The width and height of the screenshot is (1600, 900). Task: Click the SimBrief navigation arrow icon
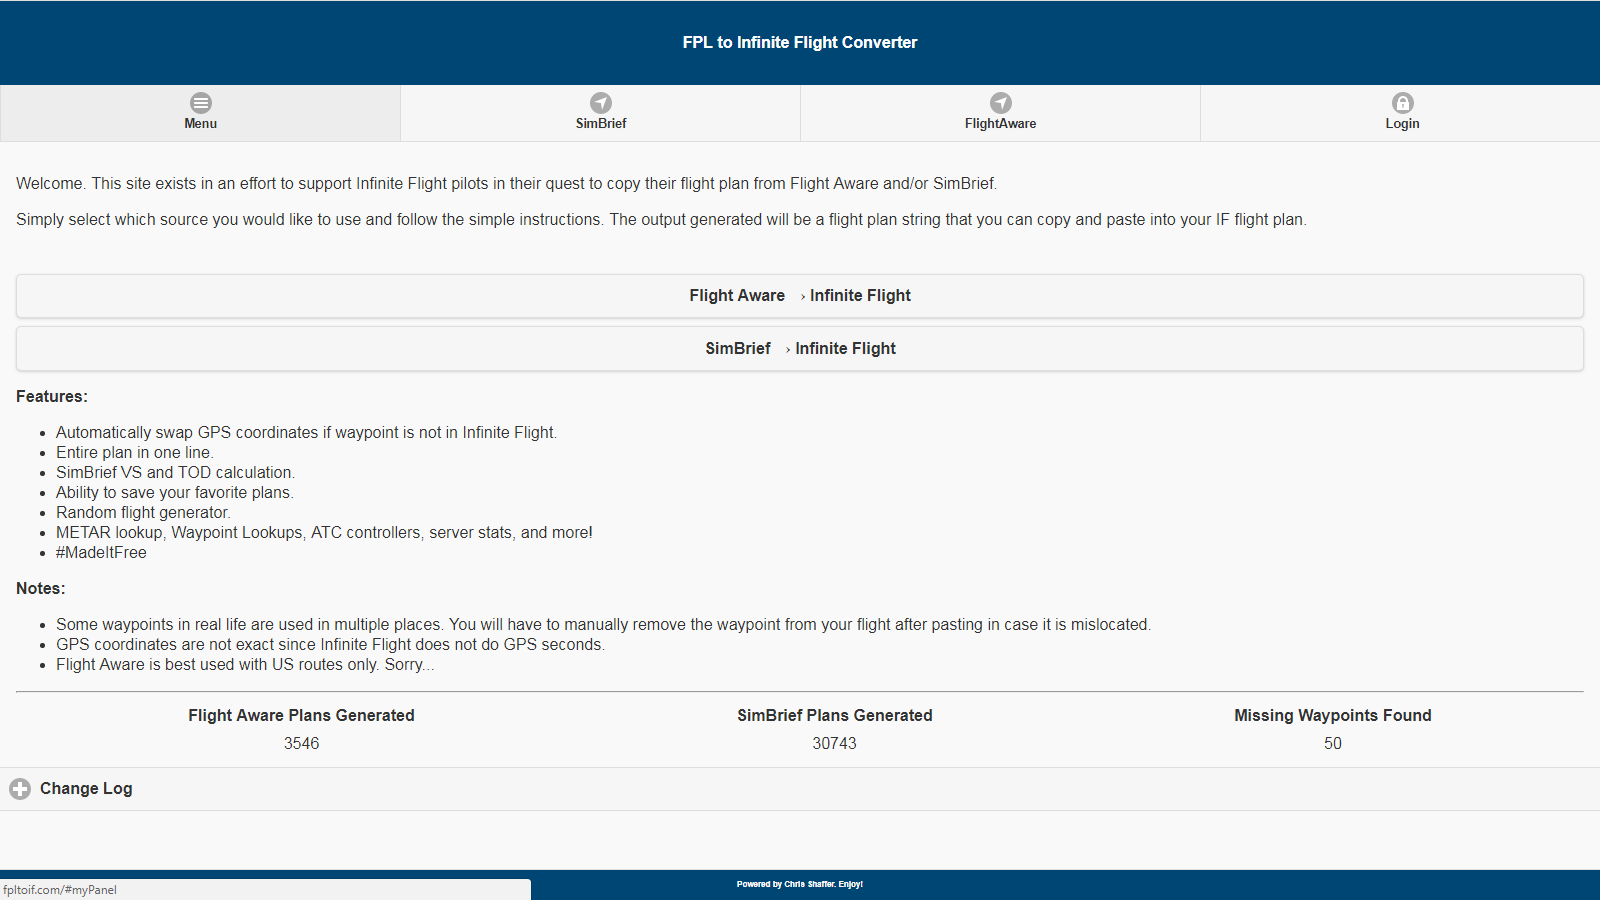pos(601,103)
